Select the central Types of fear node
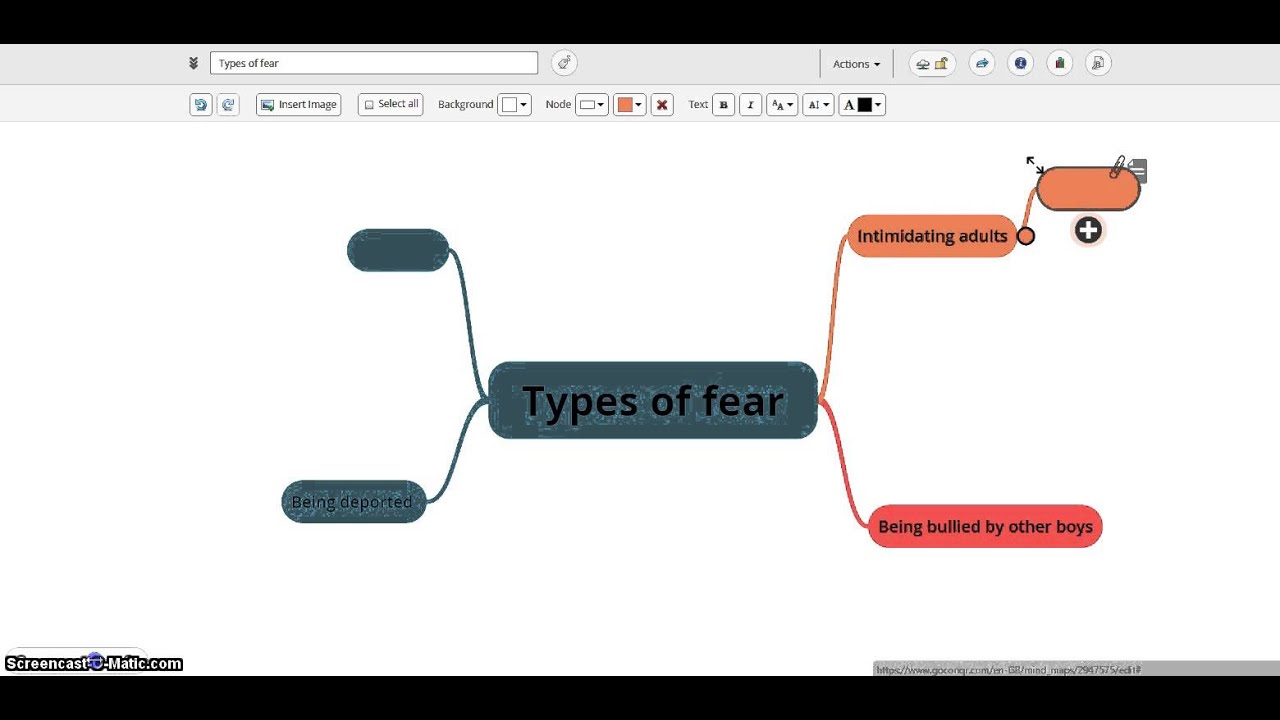Screen dimensions: 1280x720 (653, 400)
